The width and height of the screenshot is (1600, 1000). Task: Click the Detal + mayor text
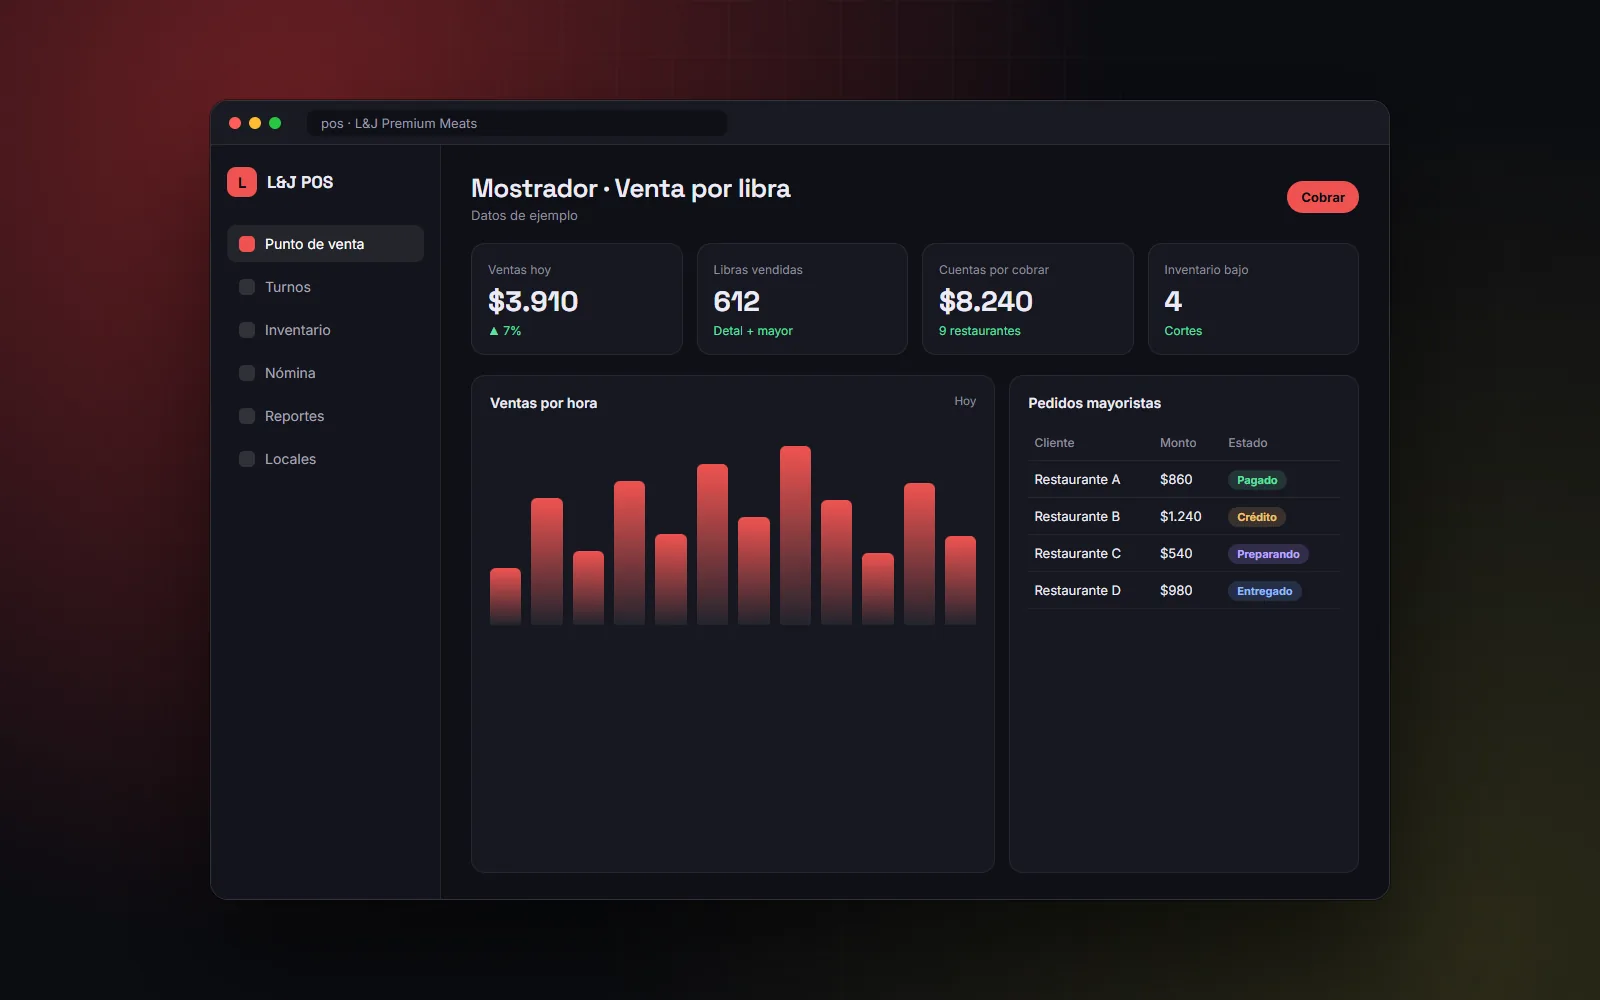tap(753, 331)
